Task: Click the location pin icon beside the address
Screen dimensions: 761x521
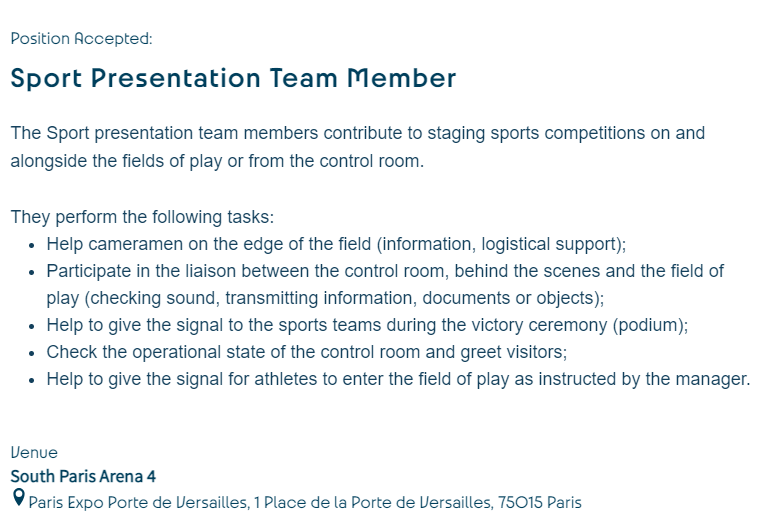Action: click(x=18, y=497)
